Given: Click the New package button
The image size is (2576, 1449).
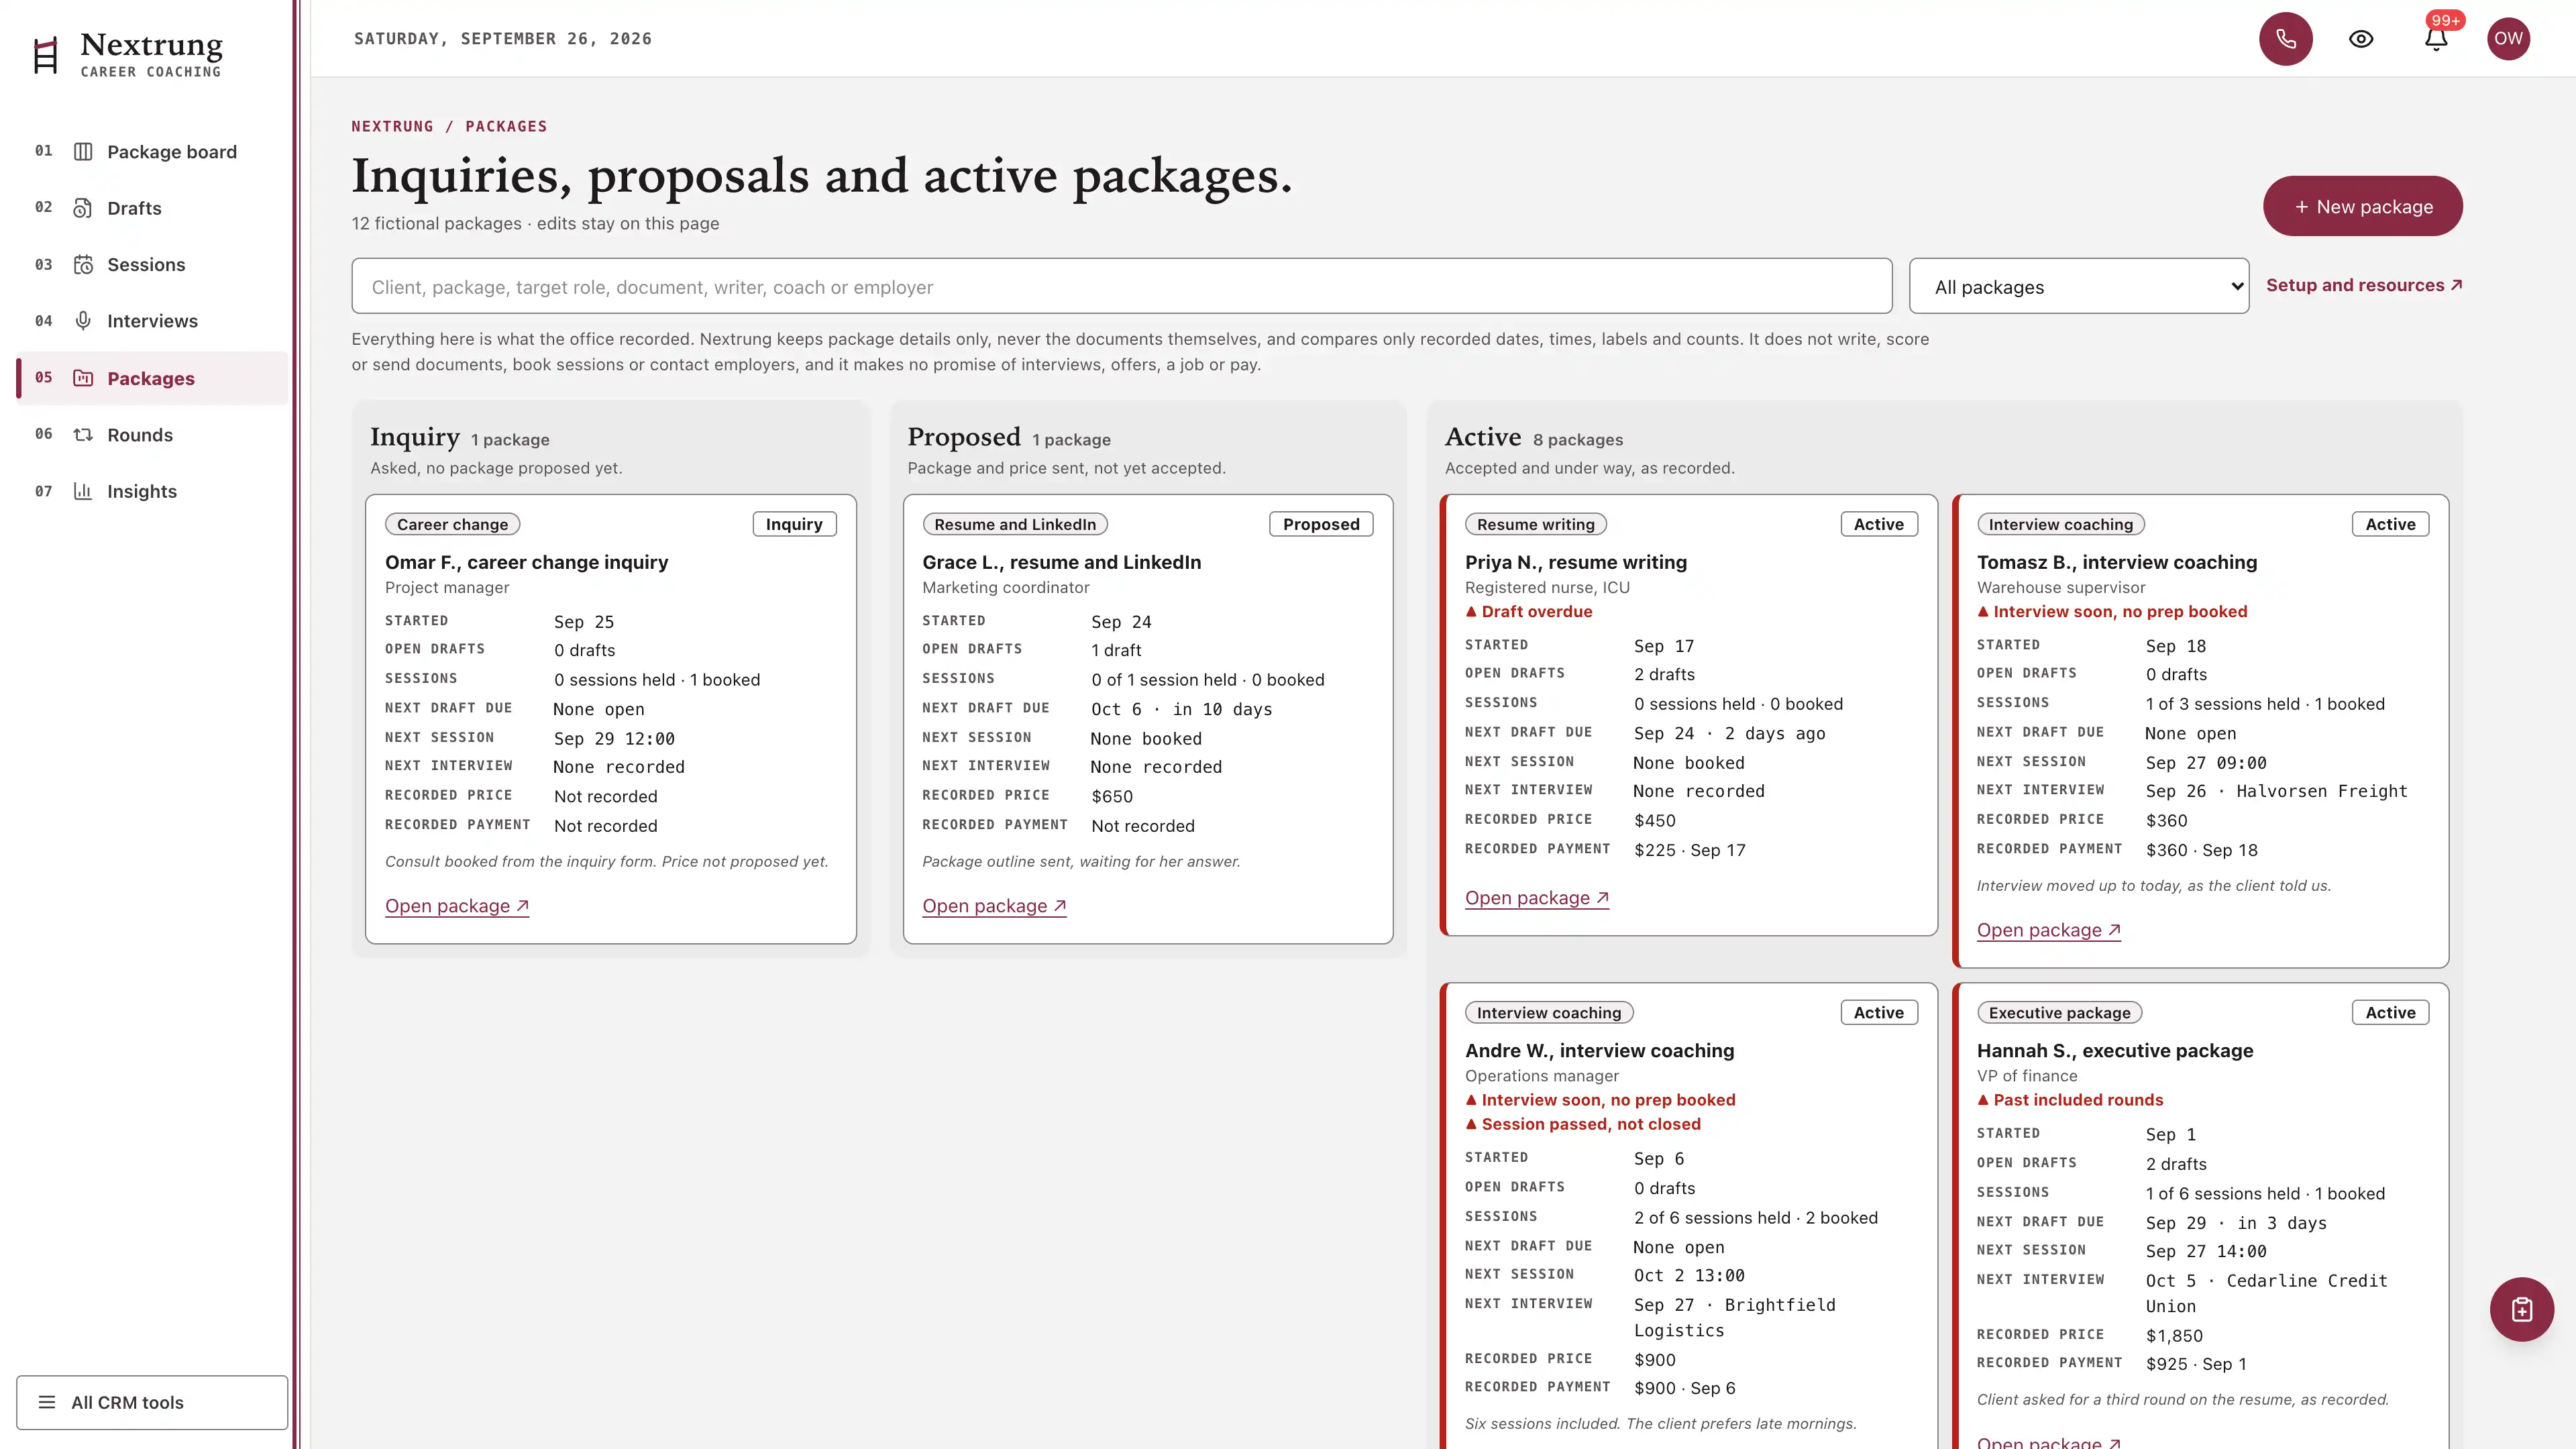Looking at the screenshot, I should 2362,206.
